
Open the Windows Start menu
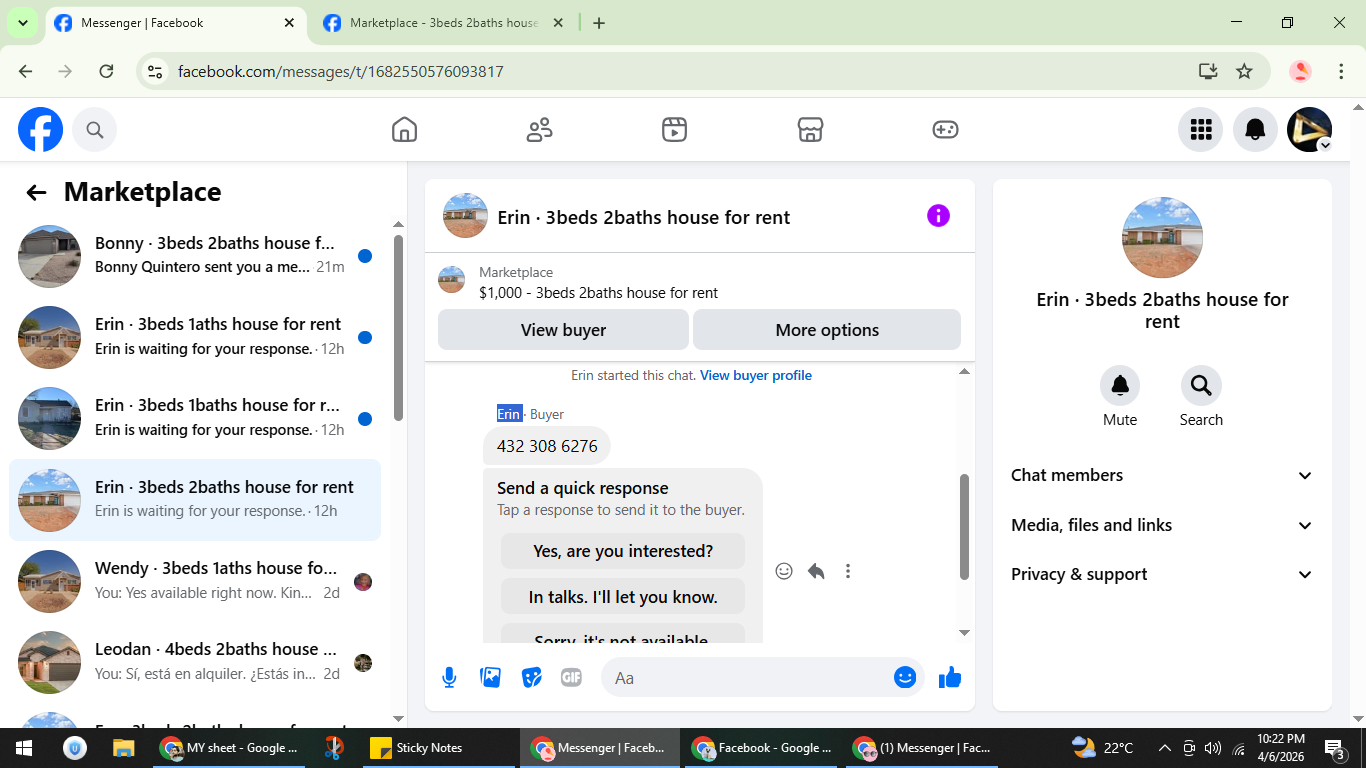(x=24, y=748)
